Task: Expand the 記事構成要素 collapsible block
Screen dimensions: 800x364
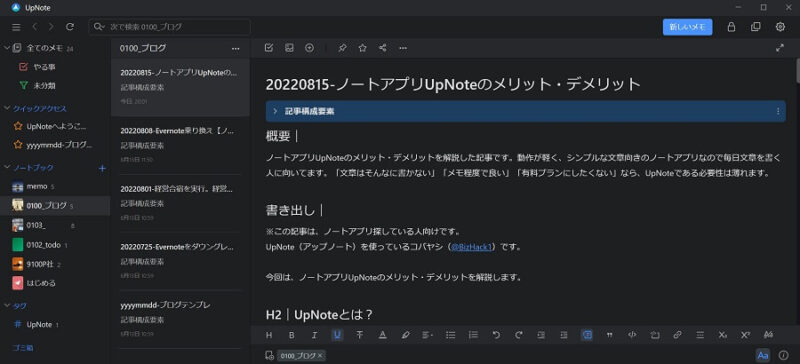Action: tap(275, 111)
